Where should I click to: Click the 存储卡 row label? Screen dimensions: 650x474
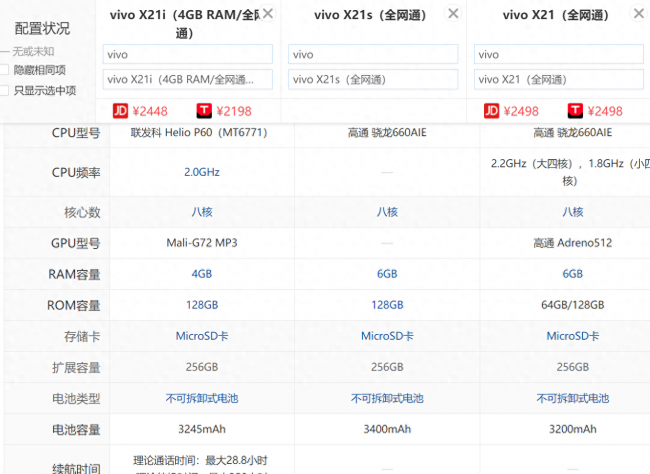[x=82, y=336]
